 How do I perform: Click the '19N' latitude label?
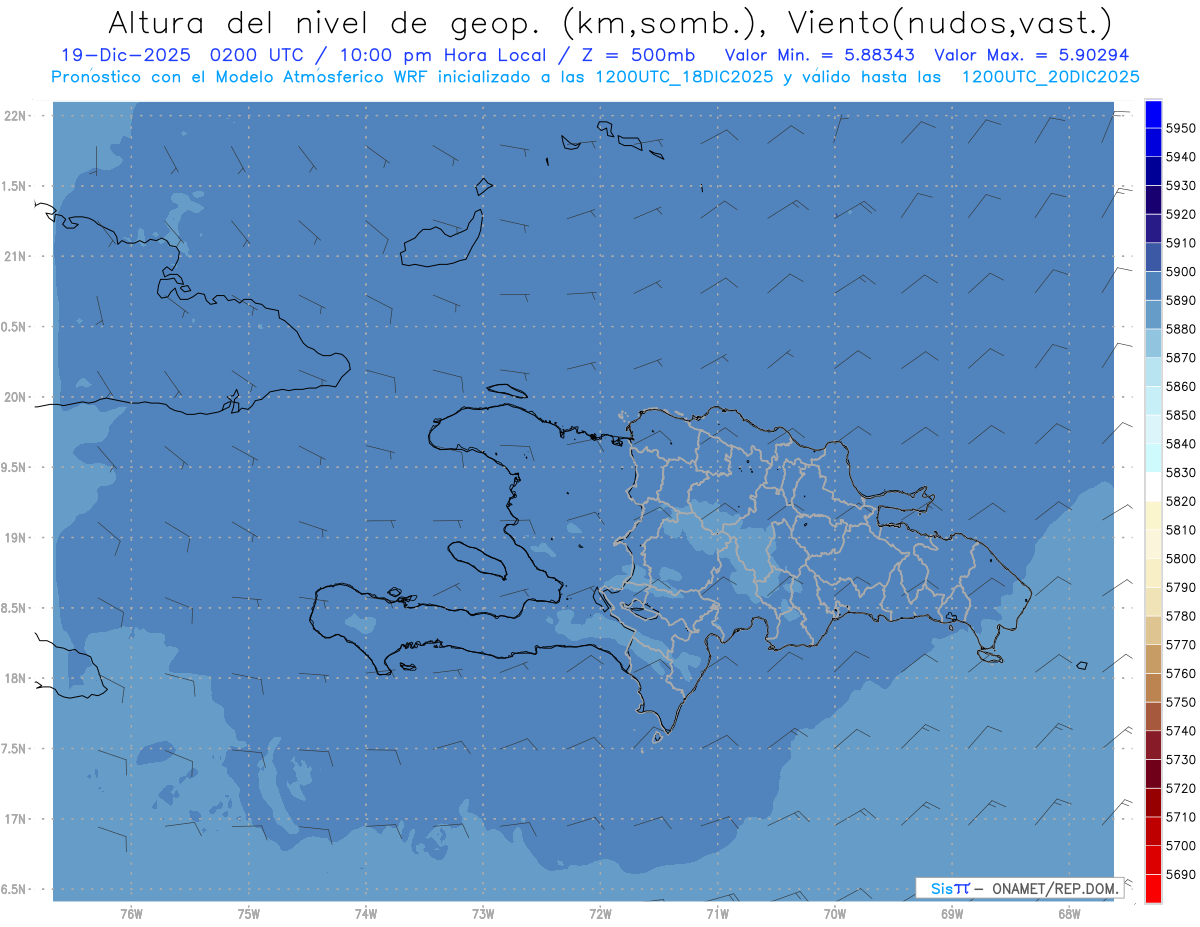click(17, 538)
